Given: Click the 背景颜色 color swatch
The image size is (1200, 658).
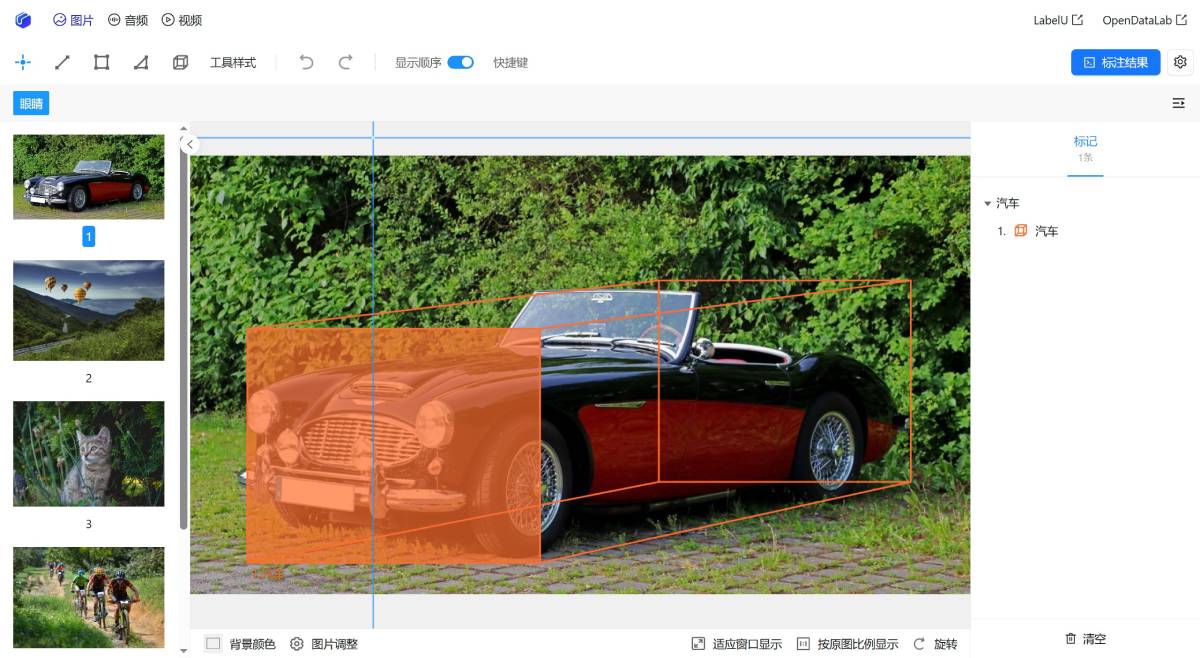Looking at the screenshot, I should point(213,644).
